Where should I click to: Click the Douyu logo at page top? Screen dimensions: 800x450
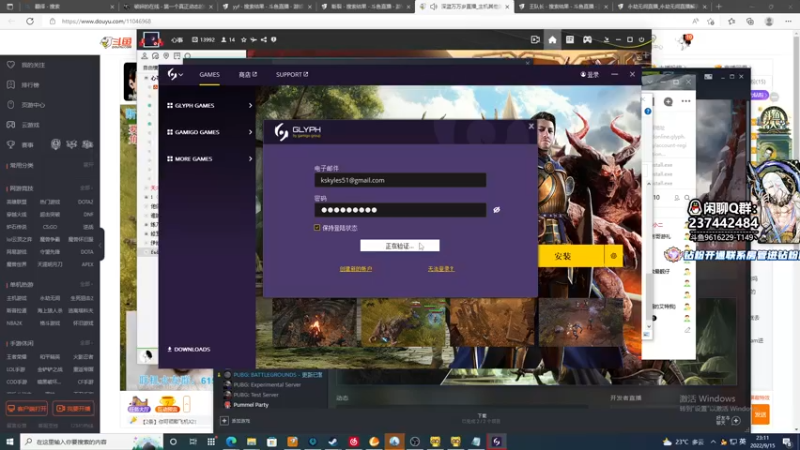(116, 42)
